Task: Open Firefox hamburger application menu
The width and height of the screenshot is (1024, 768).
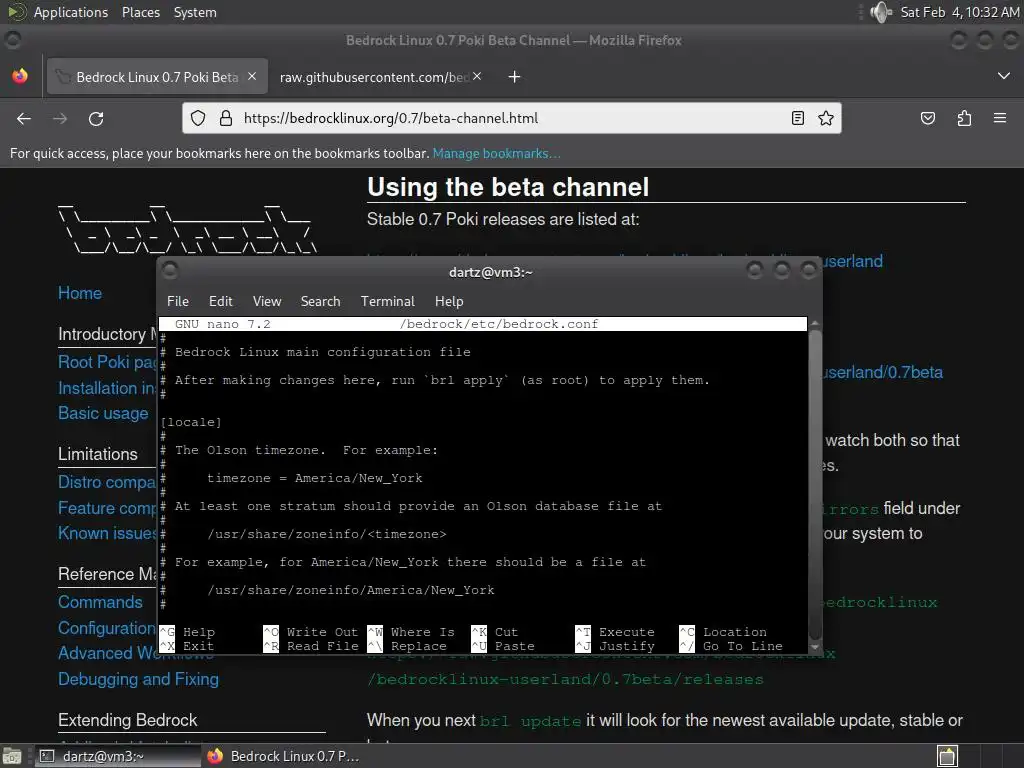Action: [1000, 118]
